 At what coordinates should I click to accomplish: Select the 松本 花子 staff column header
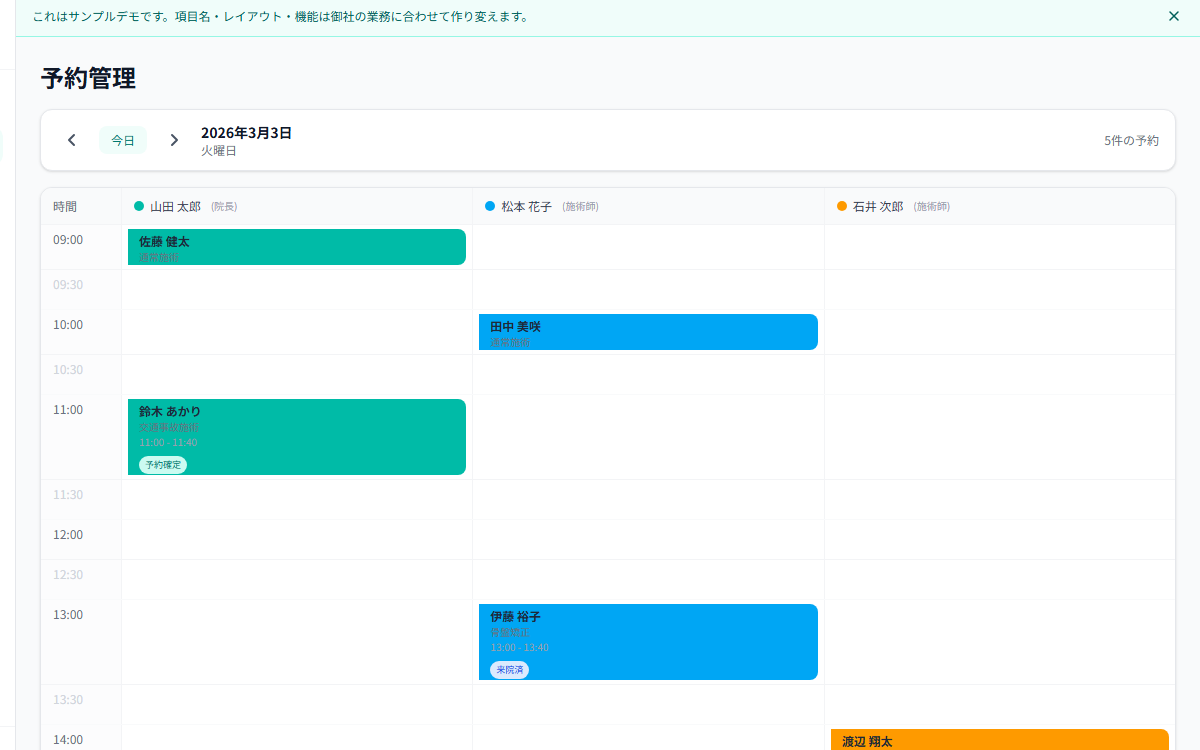[x=648, y=206]
